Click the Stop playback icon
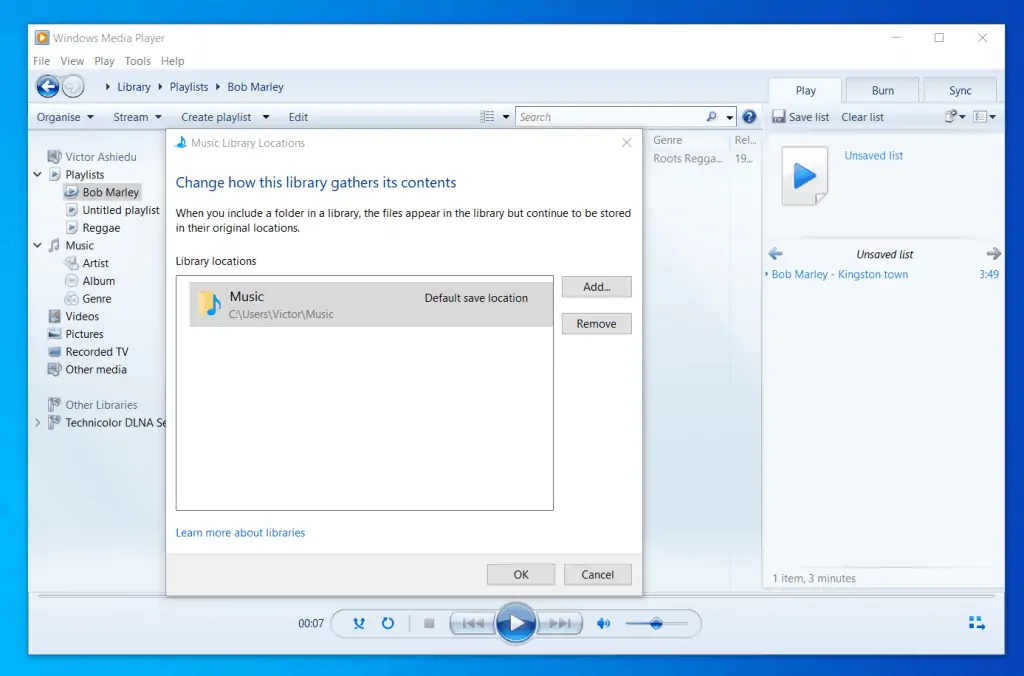1024x676 pixels. coord(428,623)
